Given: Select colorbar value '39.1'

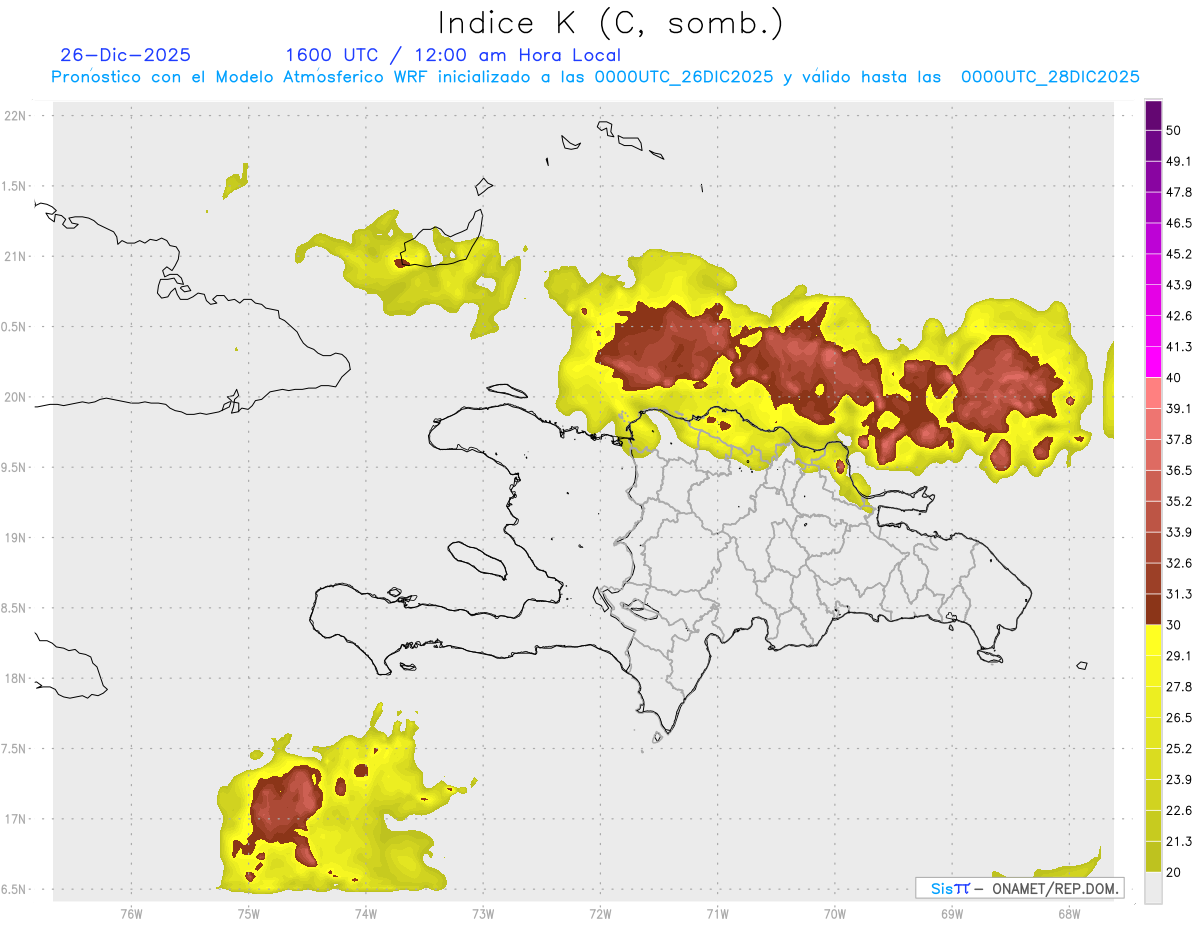Looking at the screenshot, I should point(1180,409).
